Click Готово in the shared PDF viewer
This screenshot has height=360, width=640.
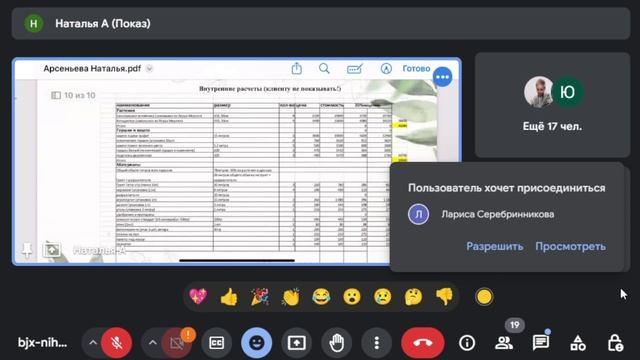point(416,69)
